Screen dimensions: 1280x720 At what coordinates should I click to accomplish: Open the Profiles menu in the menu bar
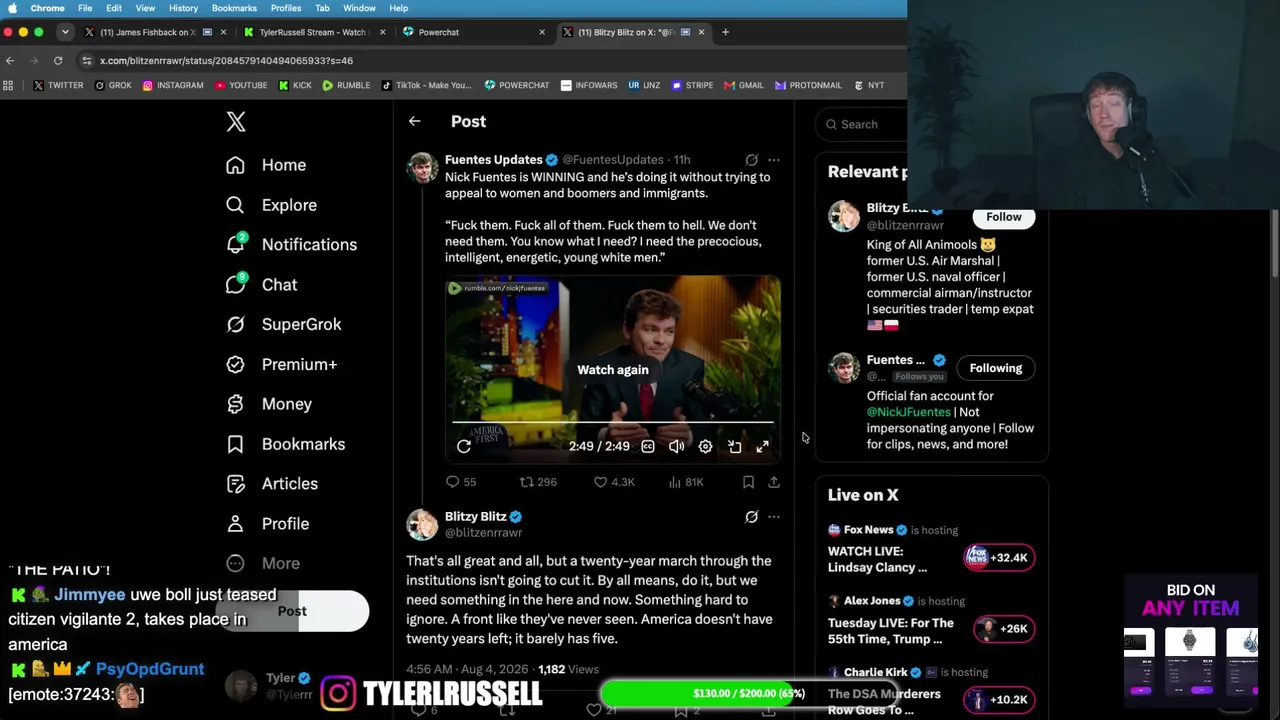[286, 8]
